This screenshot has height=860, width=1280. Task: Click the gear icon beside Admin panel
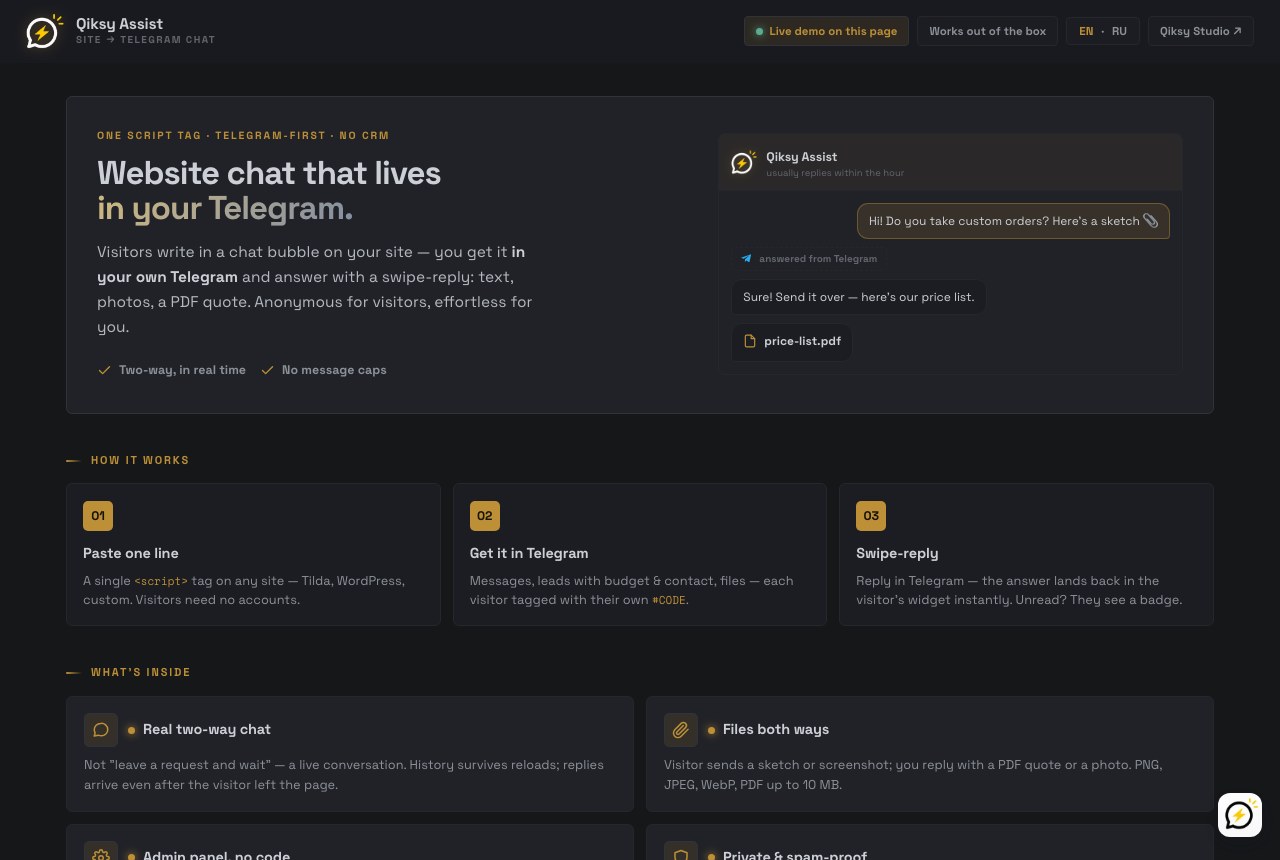[x=101, y=853]
